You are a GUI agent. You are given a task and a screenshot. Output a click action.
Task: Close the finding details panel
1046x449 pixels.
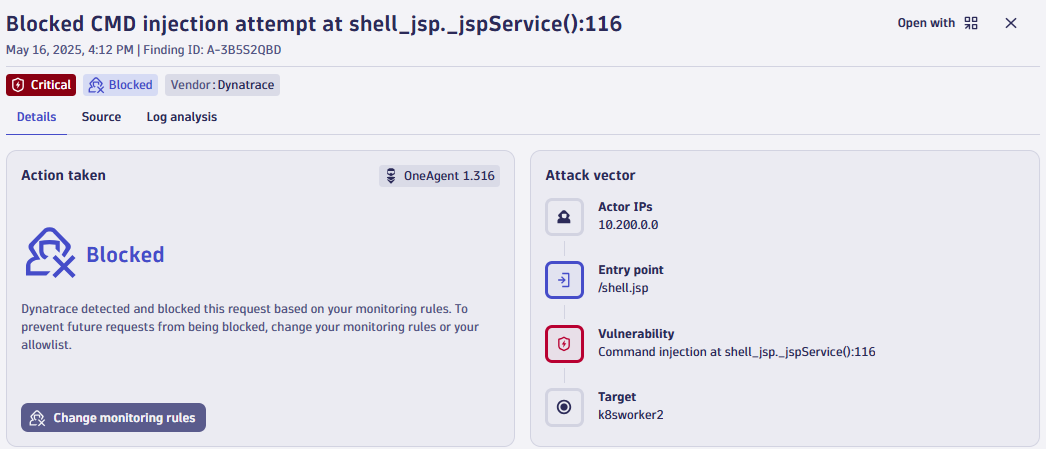[1011, 23]
